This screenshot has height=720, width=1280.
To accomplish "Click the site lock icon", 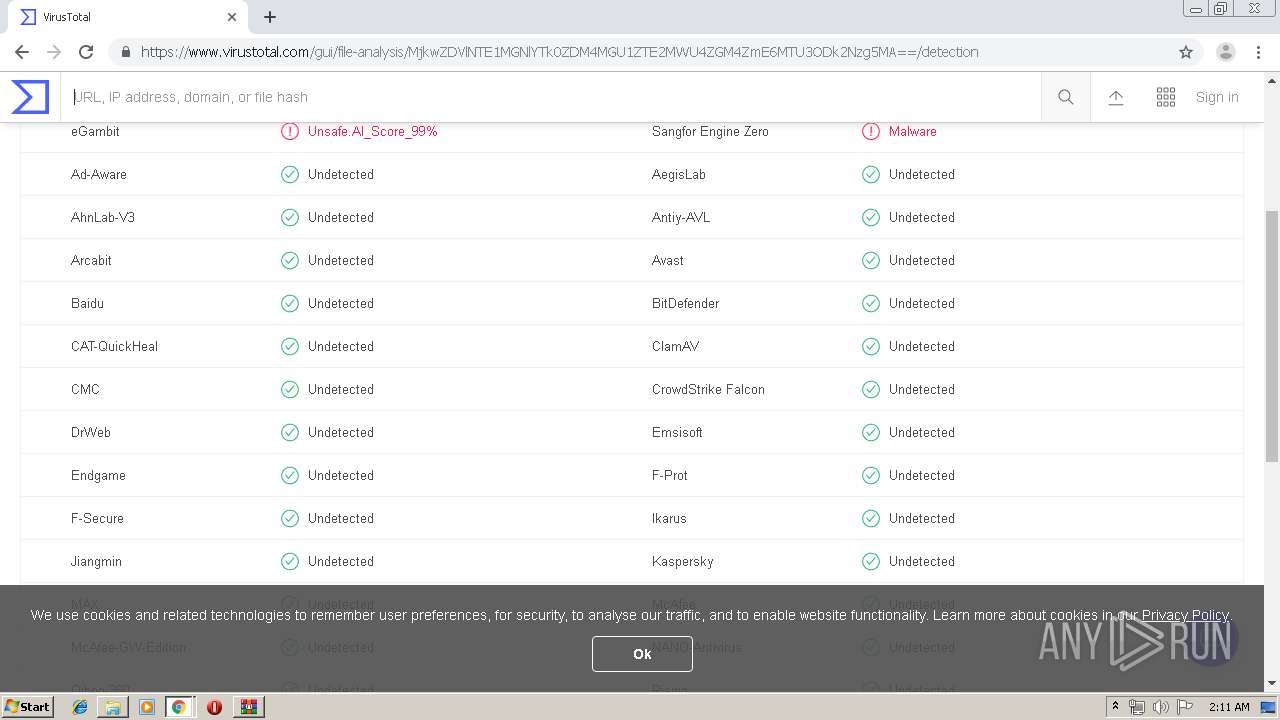I will (x=124, y=52).
